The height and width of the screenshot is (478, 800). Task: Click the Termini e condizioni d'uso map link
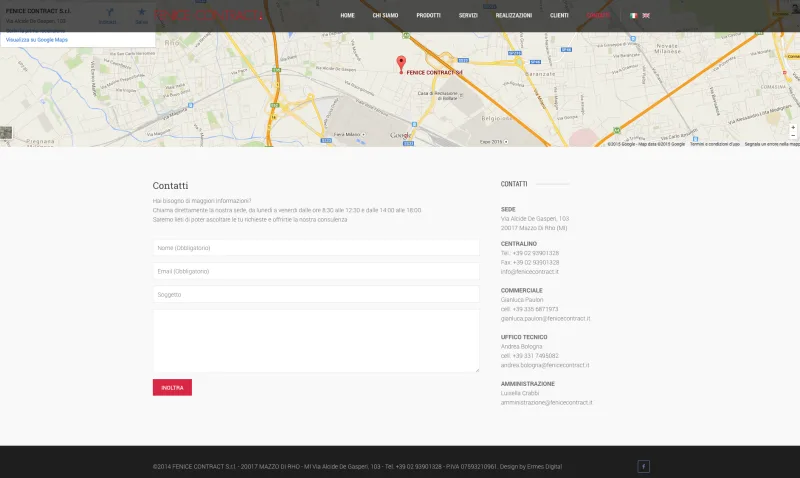(715, 144)
